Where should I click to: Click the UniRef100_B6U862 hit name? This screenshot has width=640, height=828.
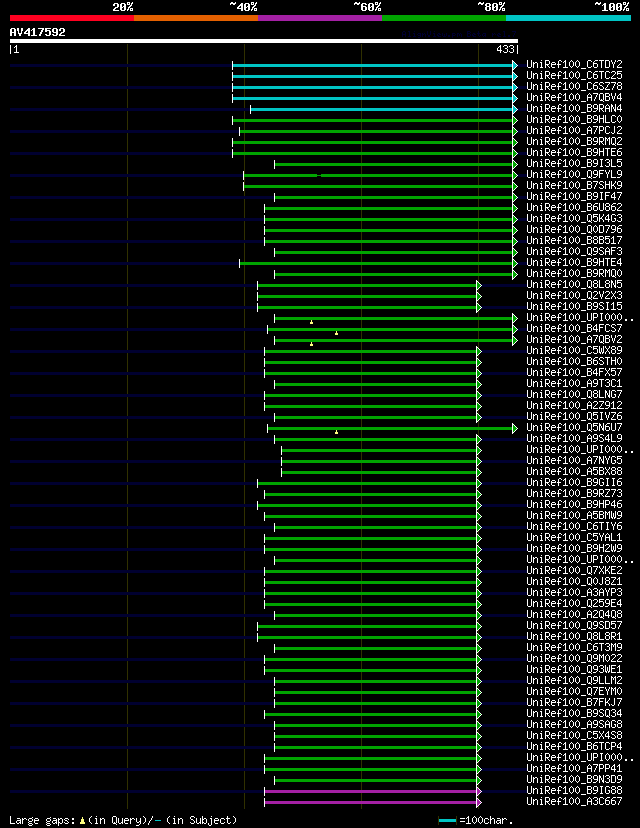pyautogui.click(x=574, y=208)
